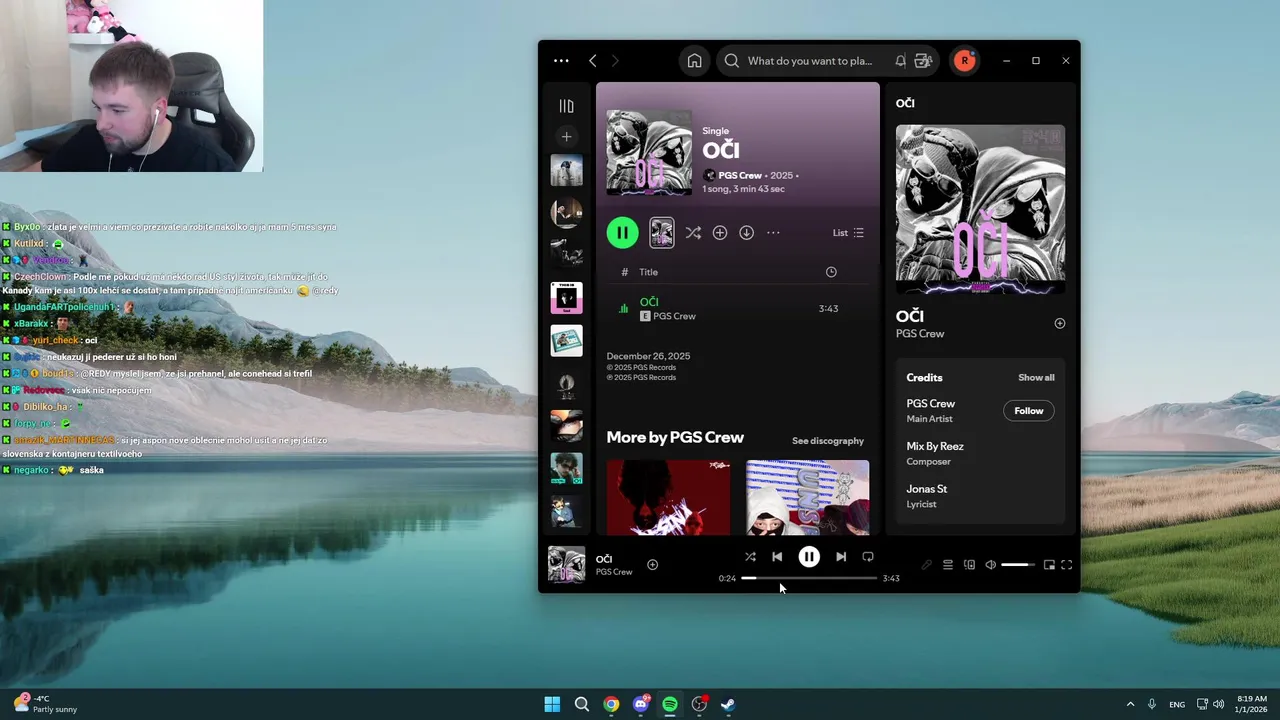This screenshot has height=720, width=1280.
Task: Open the taskbar clock and date
Action: point(1252,704)
